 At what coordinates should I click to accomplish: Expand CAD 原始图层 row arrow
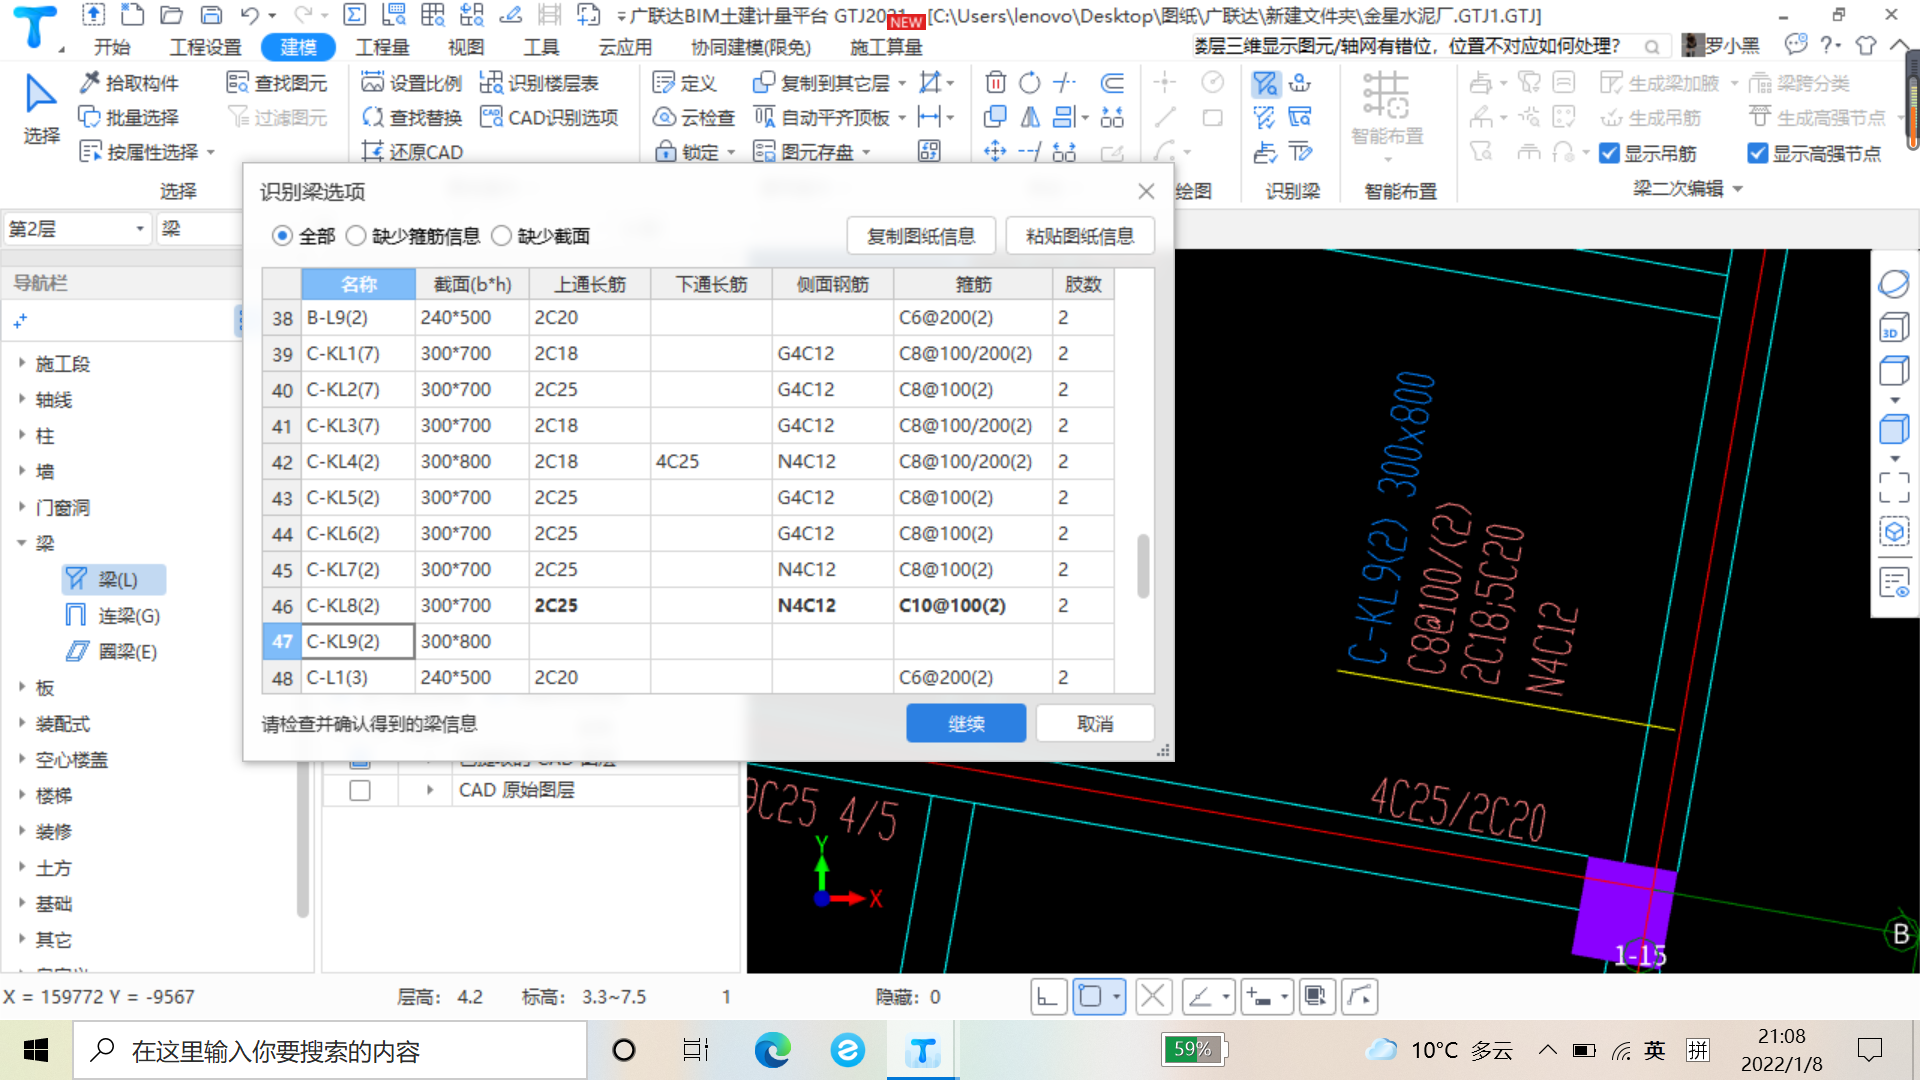coord(430,790)
